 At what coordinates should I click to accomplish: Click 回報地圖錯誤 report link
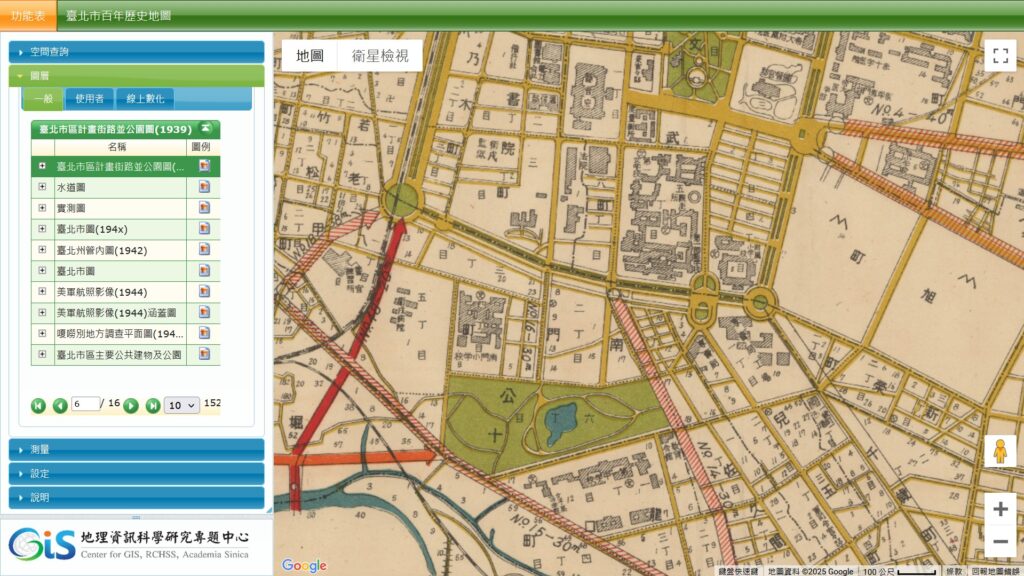(995, 571)
